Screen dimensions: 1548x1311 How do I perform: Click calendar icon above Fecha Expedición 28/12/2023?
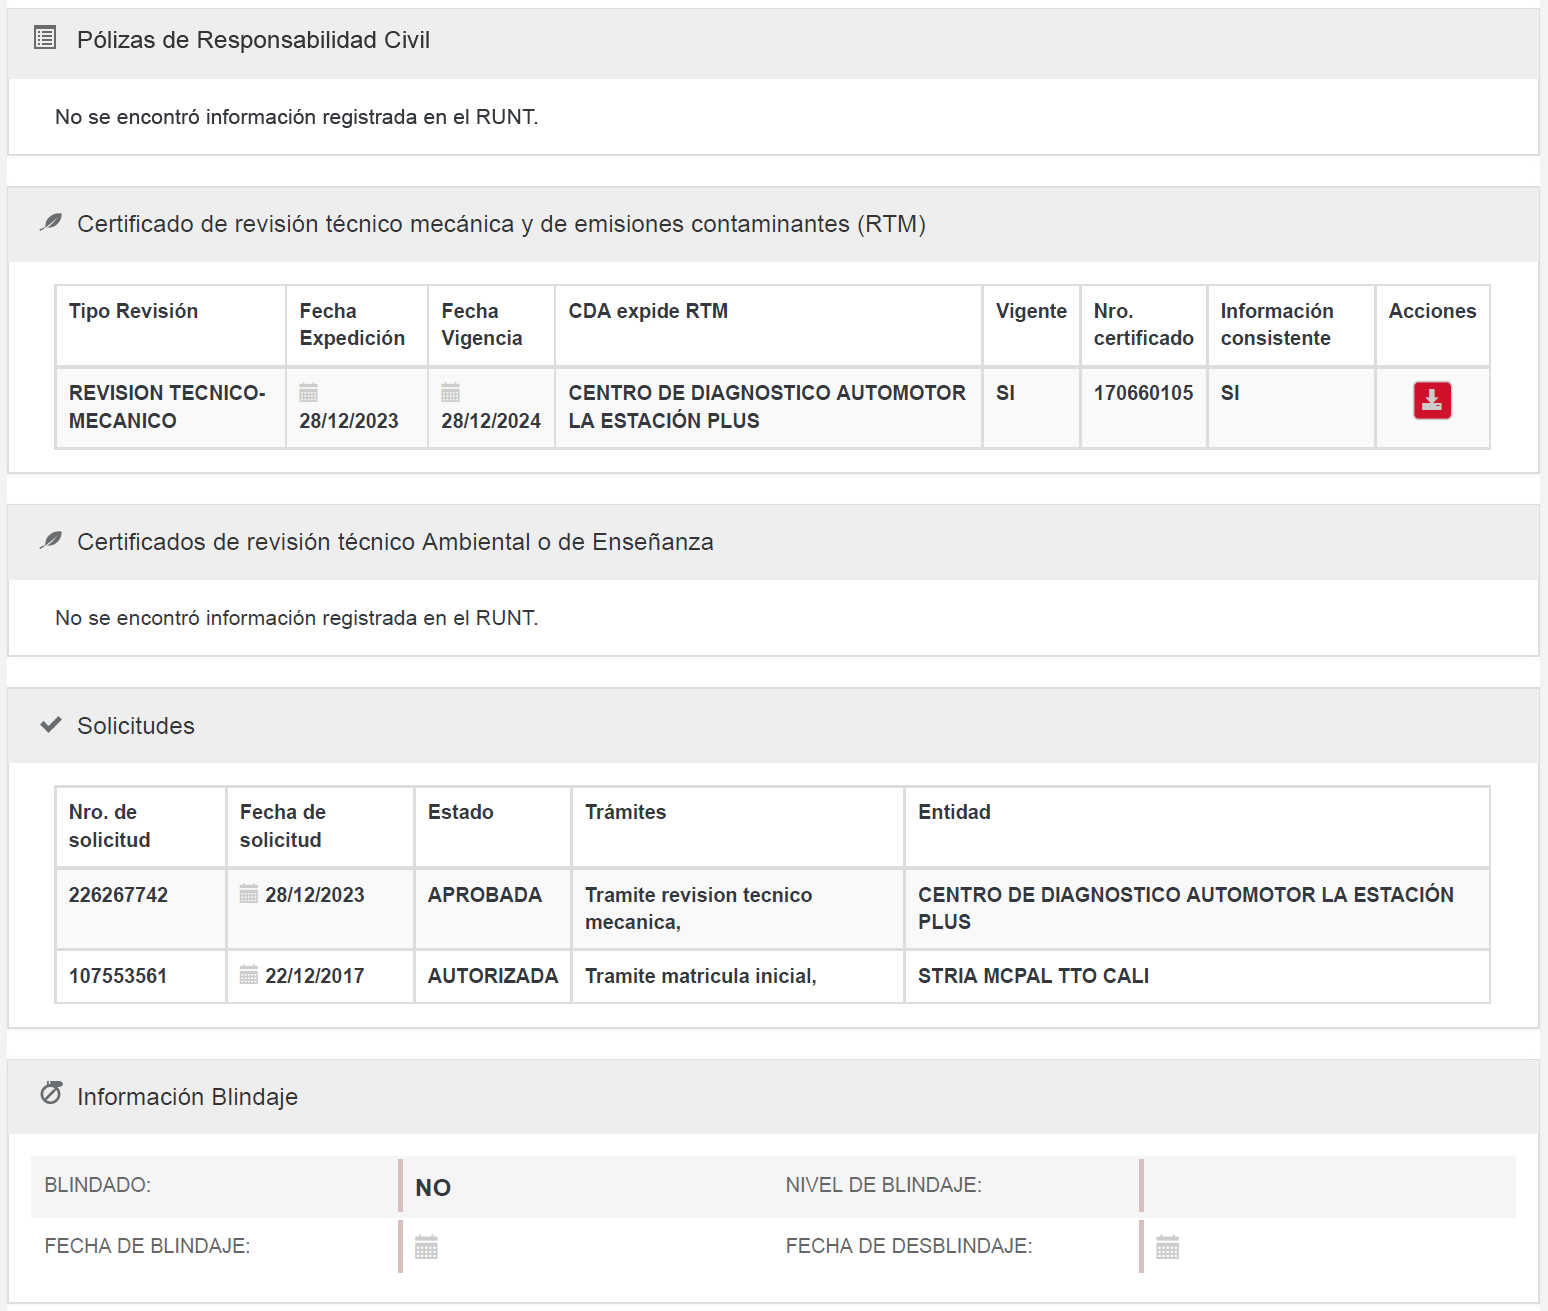point(309,392)
